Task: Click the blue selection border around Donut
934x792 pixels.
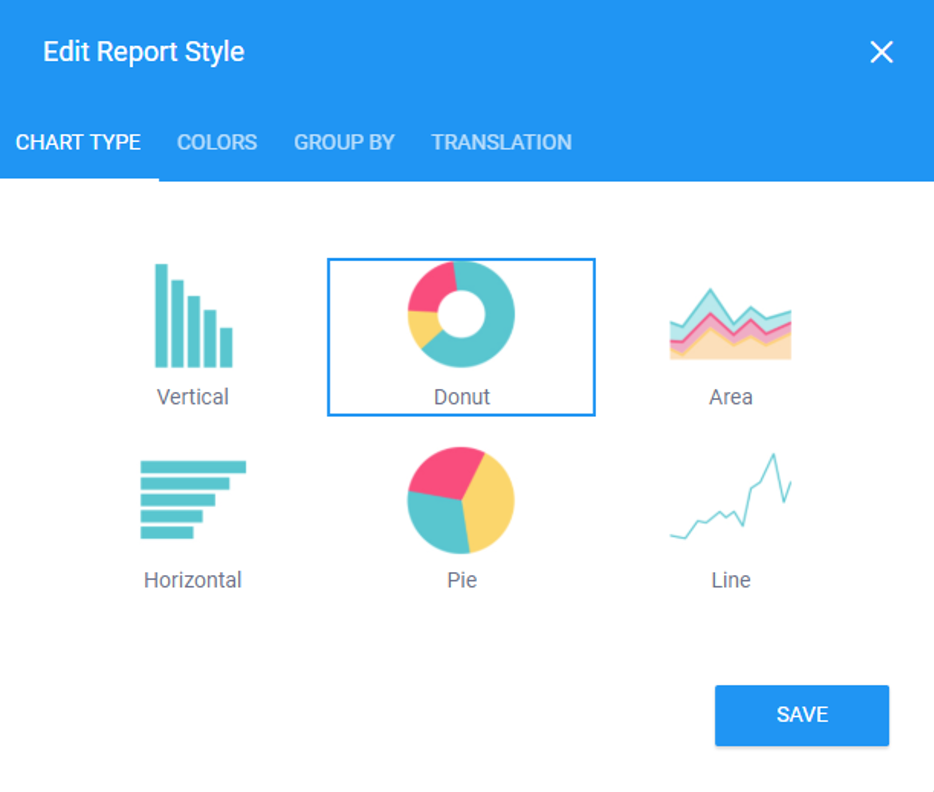Action: 329,336
